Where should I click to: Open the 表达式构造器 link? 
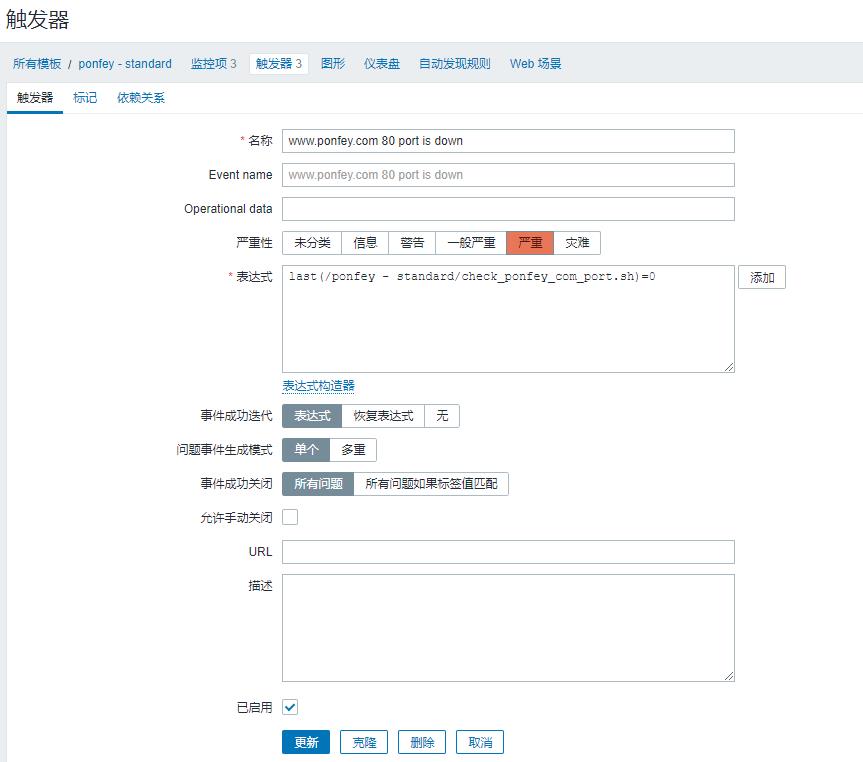[x=318, y=386]
